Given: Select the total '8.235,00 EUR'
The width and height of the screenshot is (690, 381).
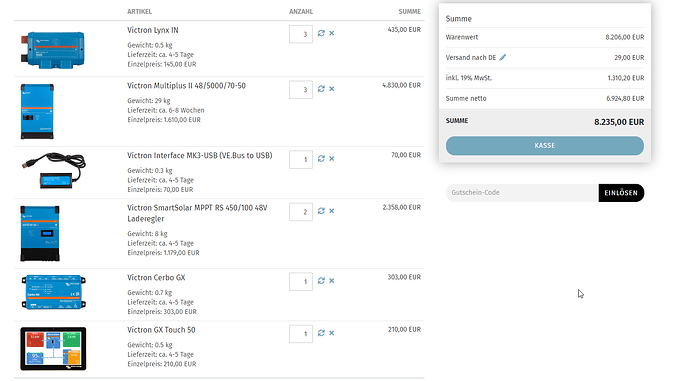Looking at the screenshot, I should 619,122.
